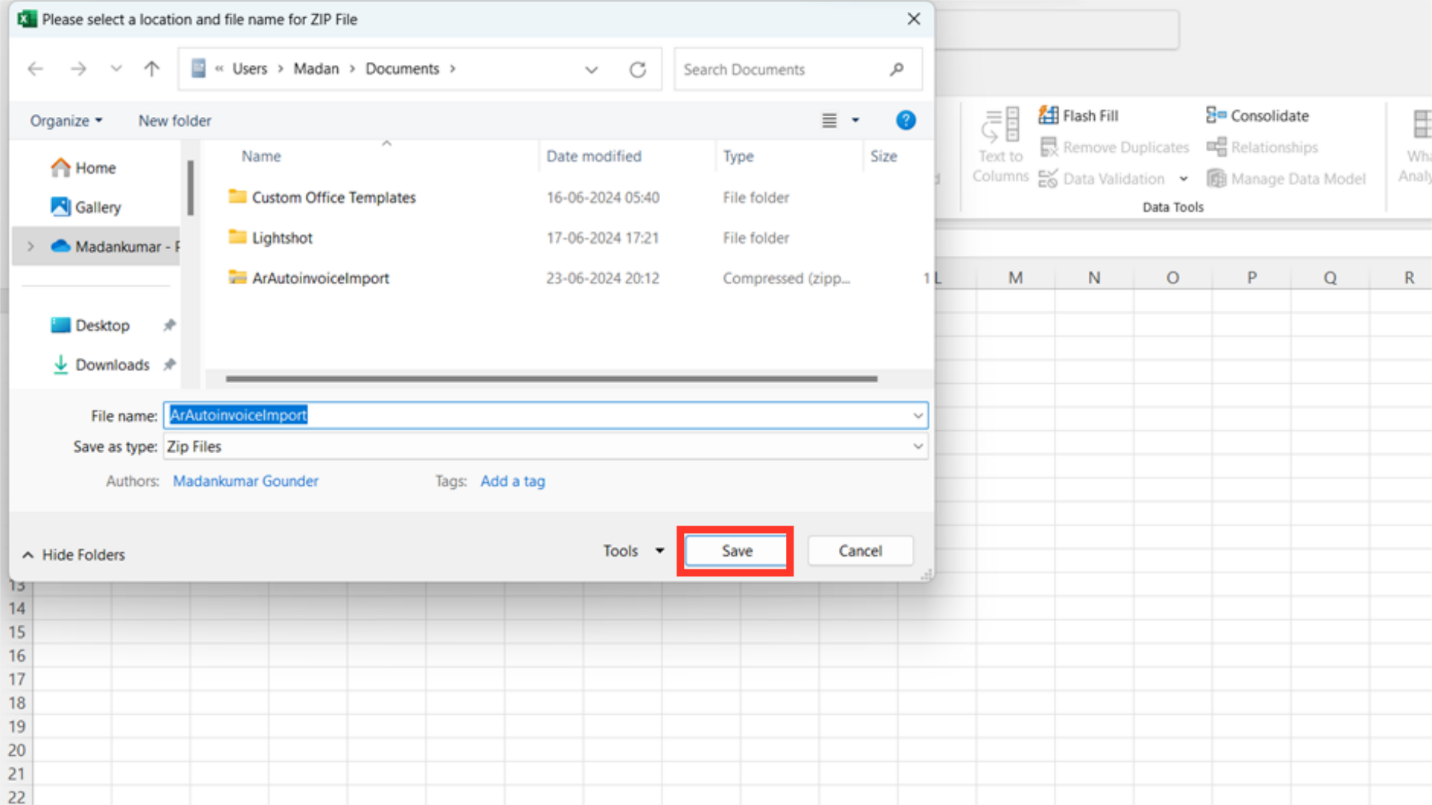Select row 15 header in Excel
This screenshot has width=1432, height=805.
(17, 632)
